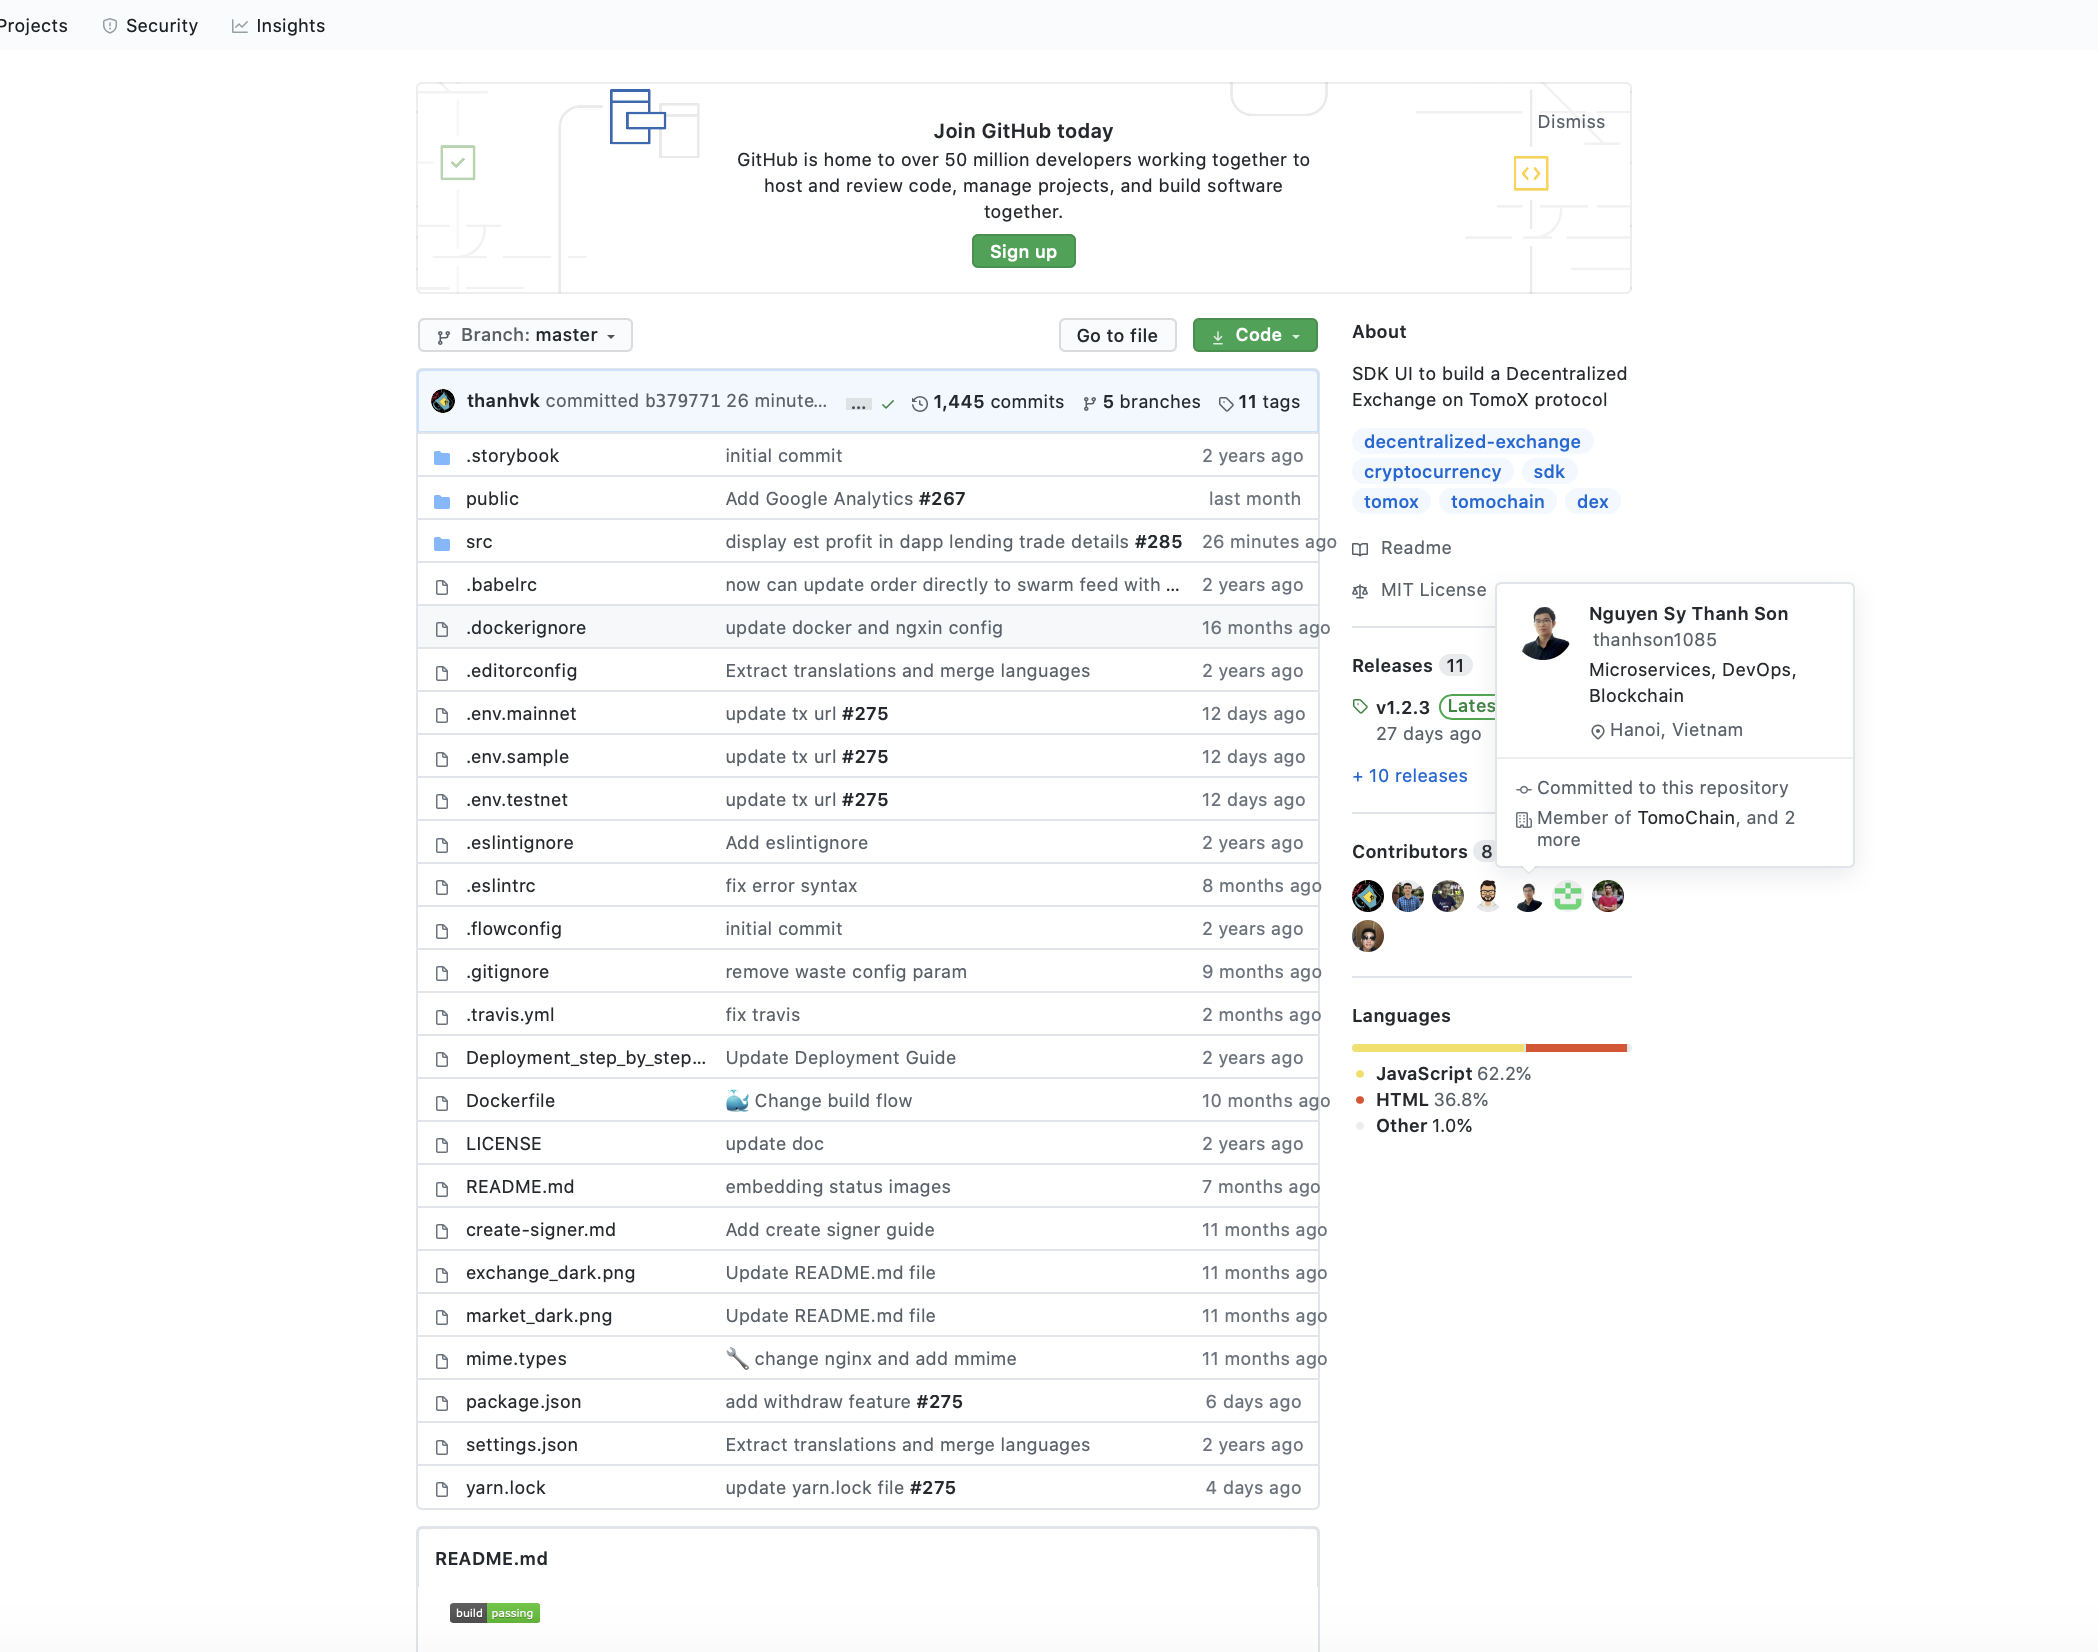Open the tomox topic tag
The width and height of the screenshot is (2098, 1652).
click(1391, 502)
